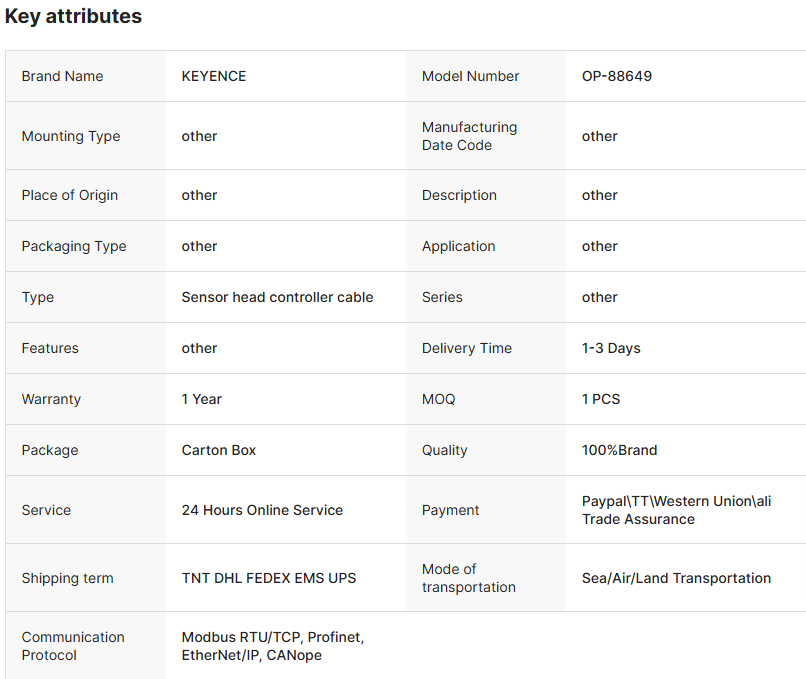Click the Place of Origin label

point(69,195)
